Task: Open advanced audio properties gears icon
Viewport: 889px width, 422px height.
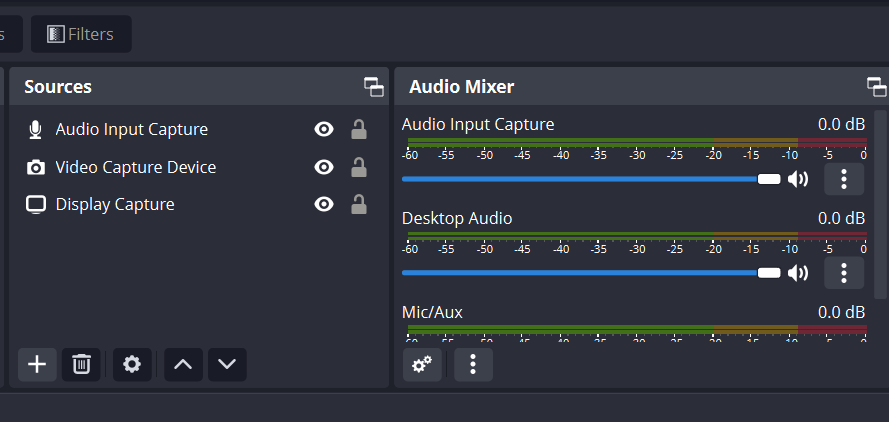Action: pos(422,365)
